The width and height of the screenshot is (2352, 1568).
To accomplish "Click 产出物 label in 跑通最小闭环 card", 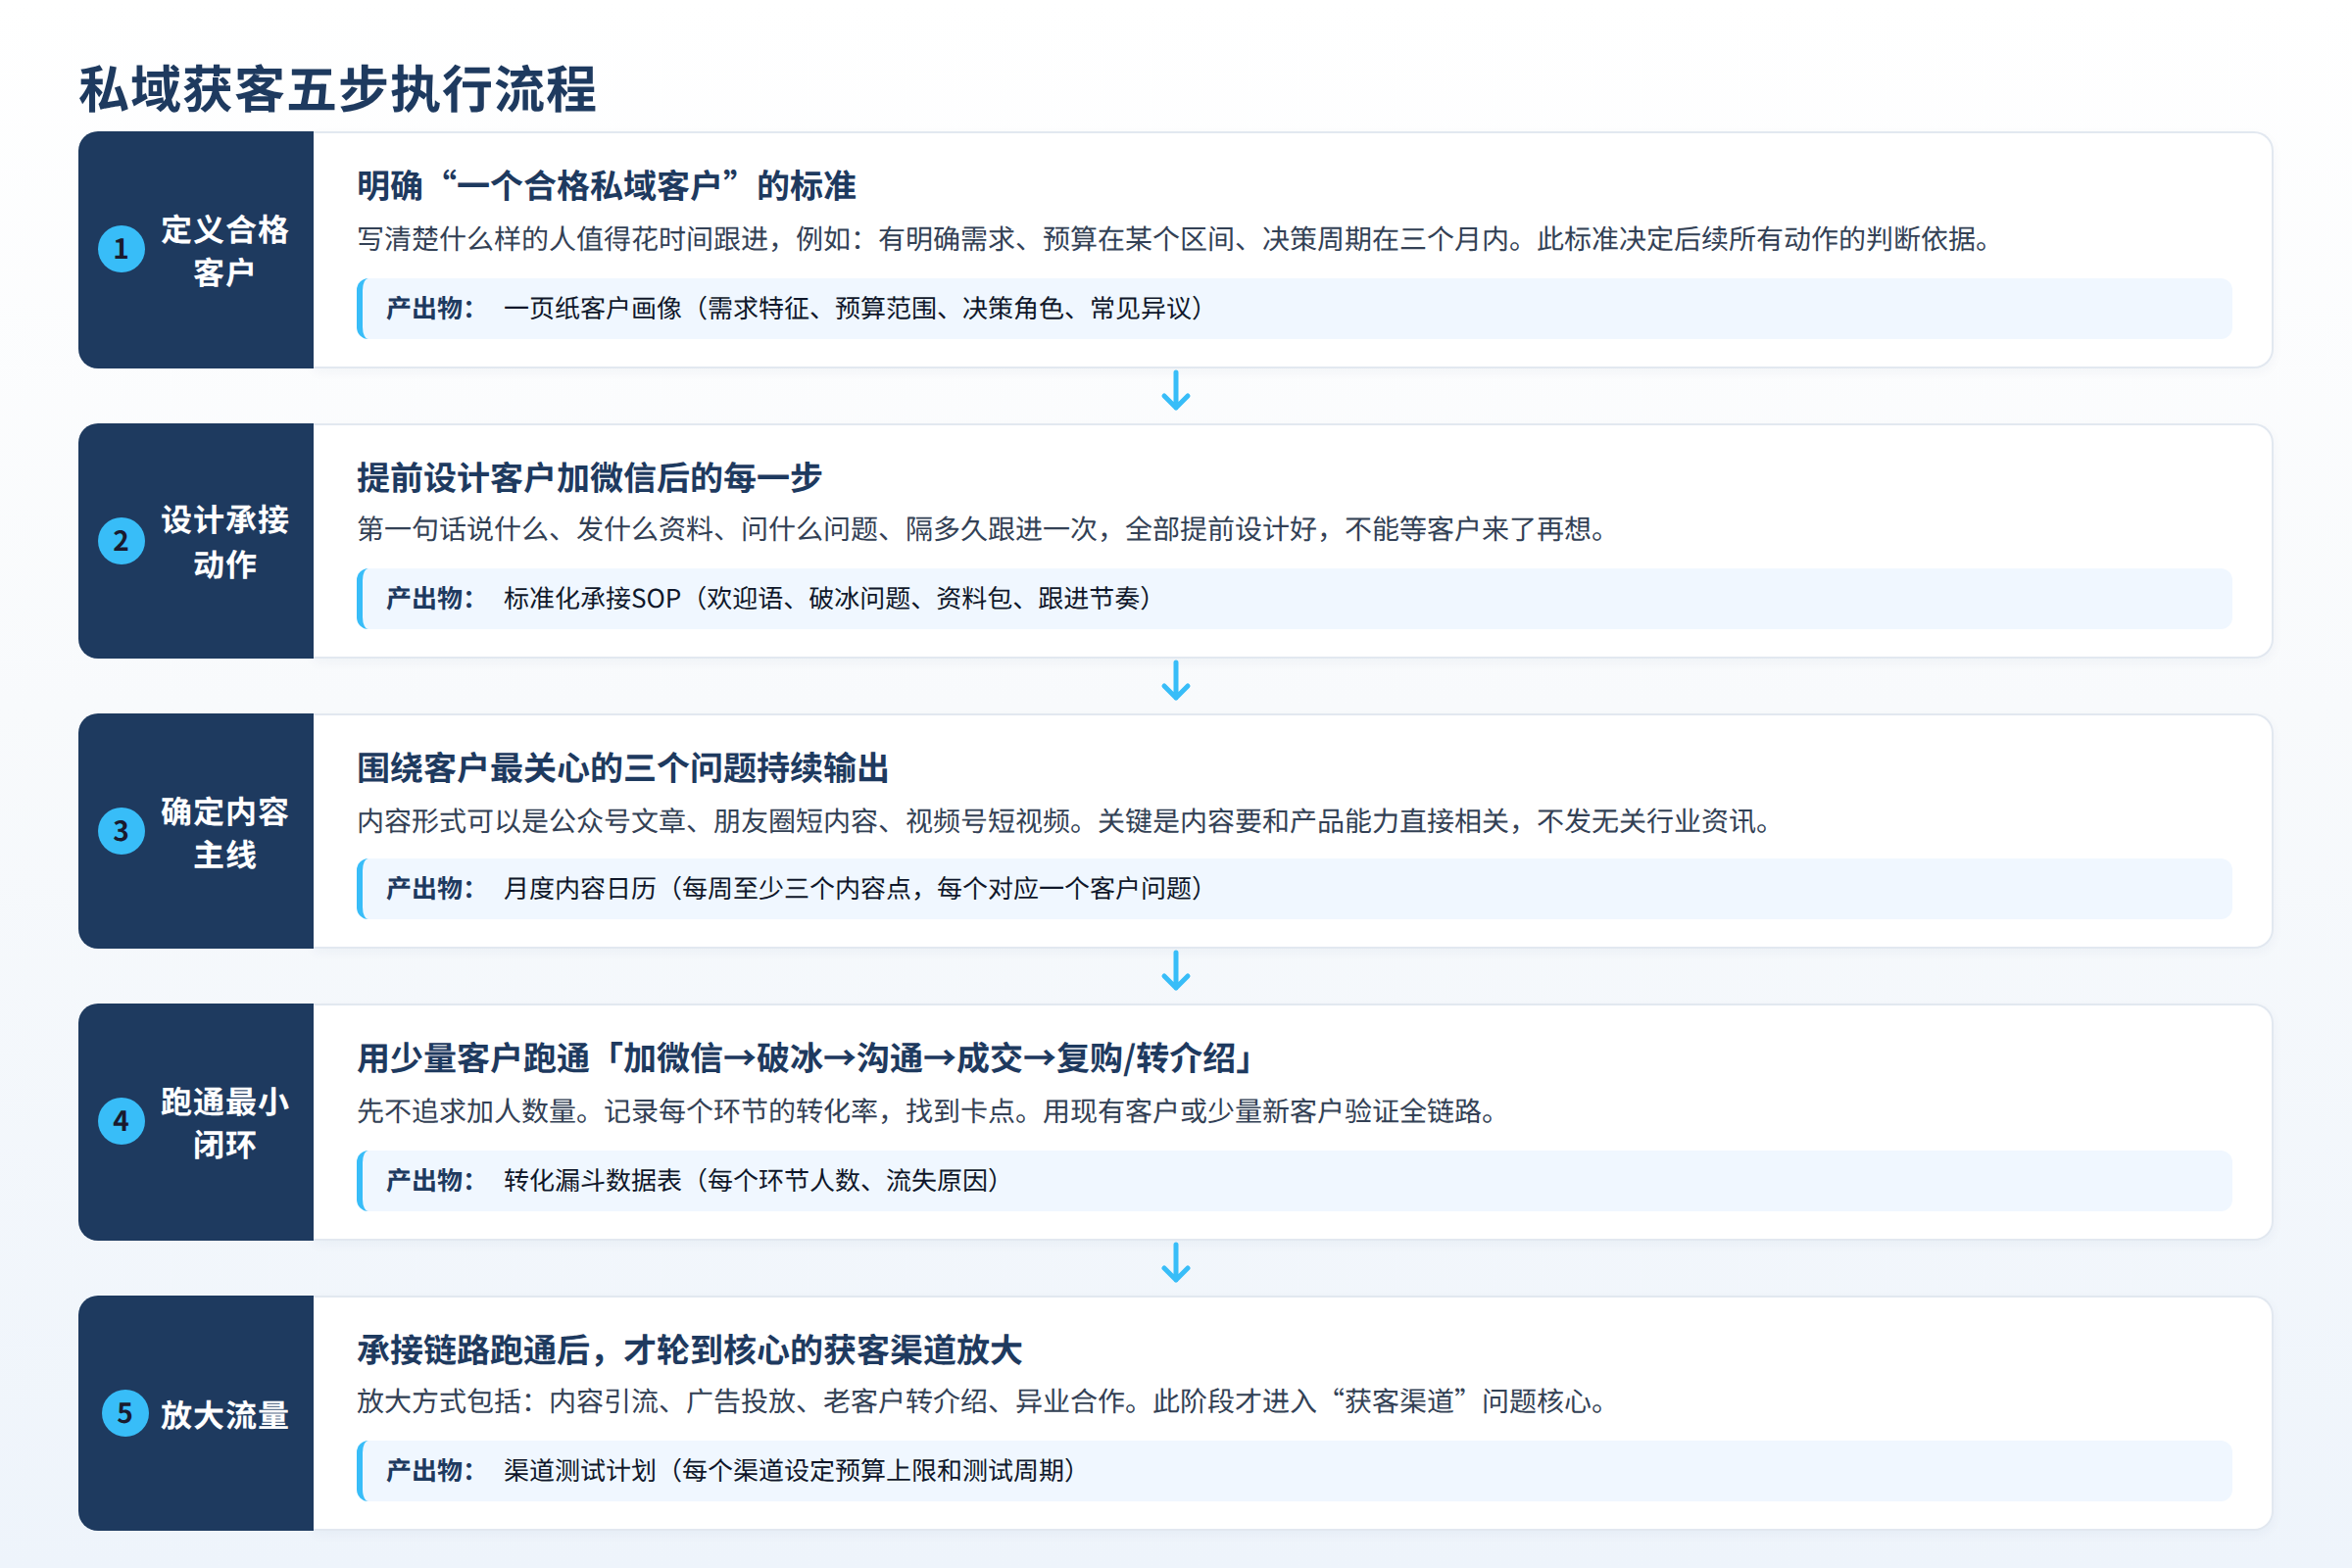I will (x=430, y=1180).
